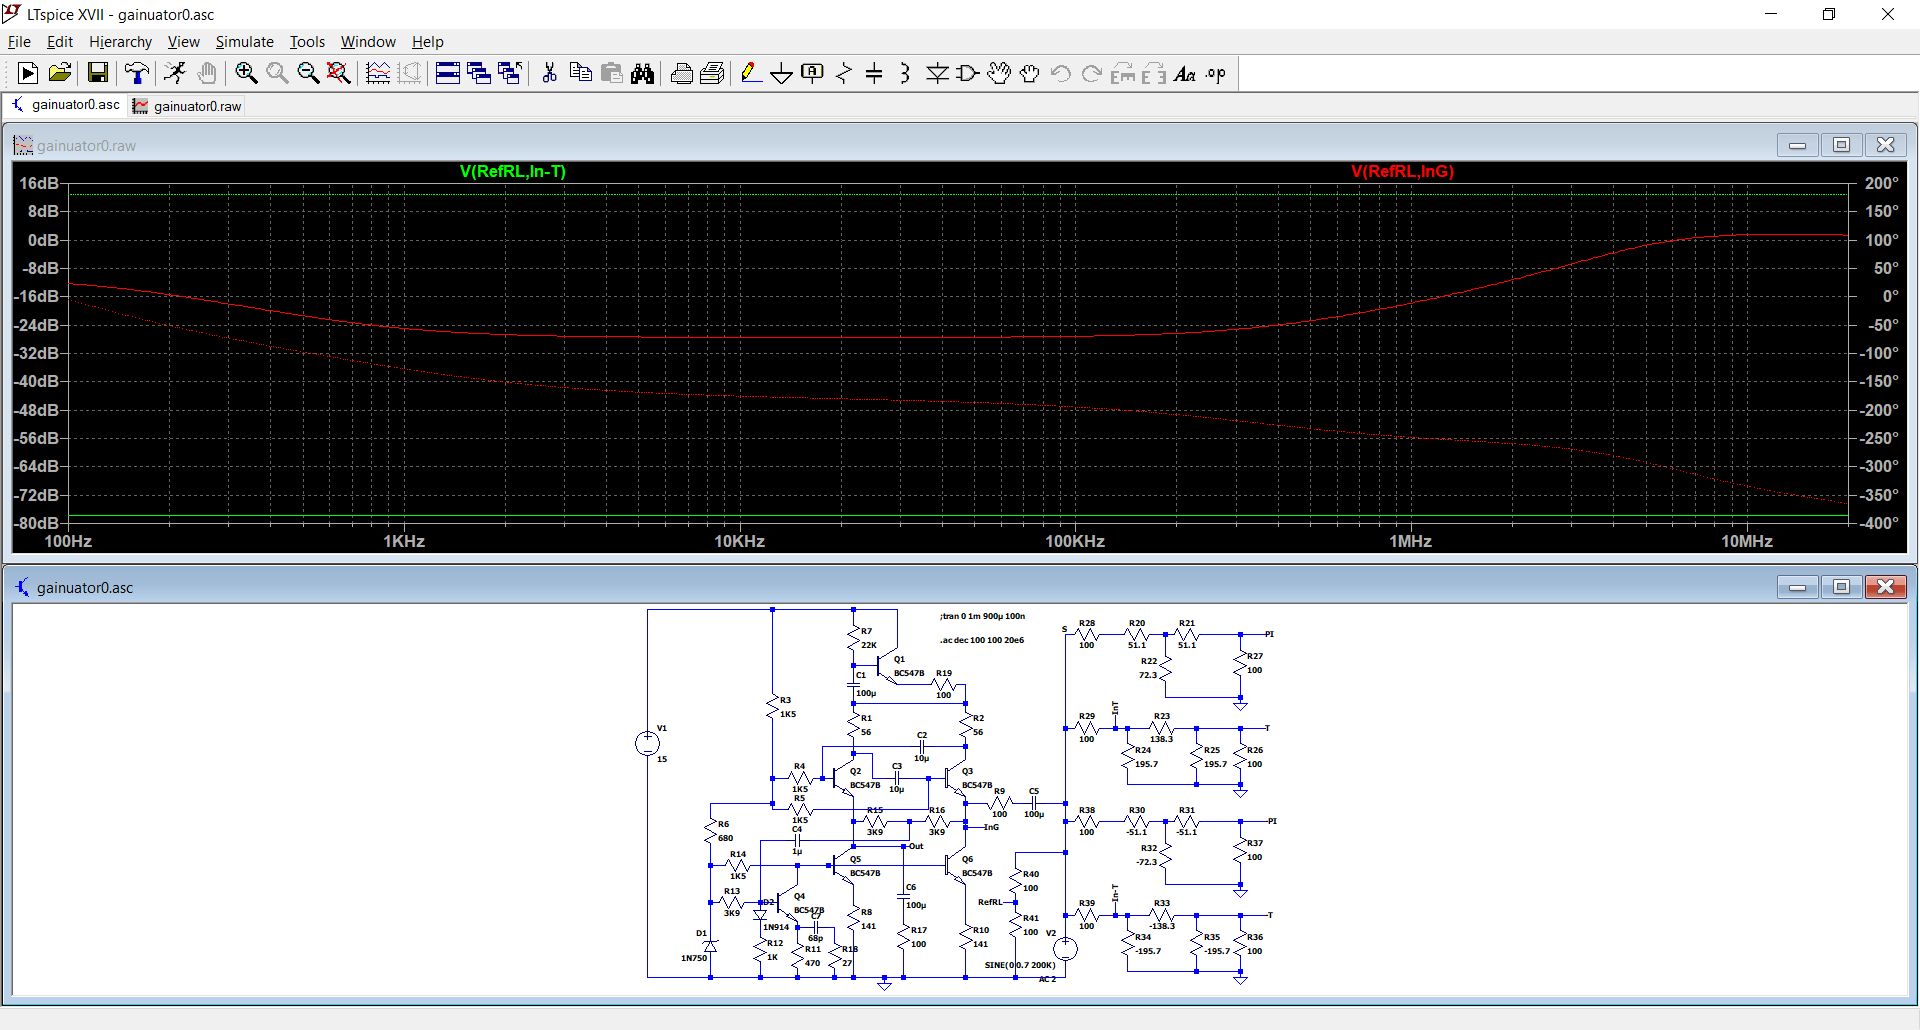The image size is (1920, 1030).
Task: Open the component gate symbol chooser
Action: coord(968,73)
